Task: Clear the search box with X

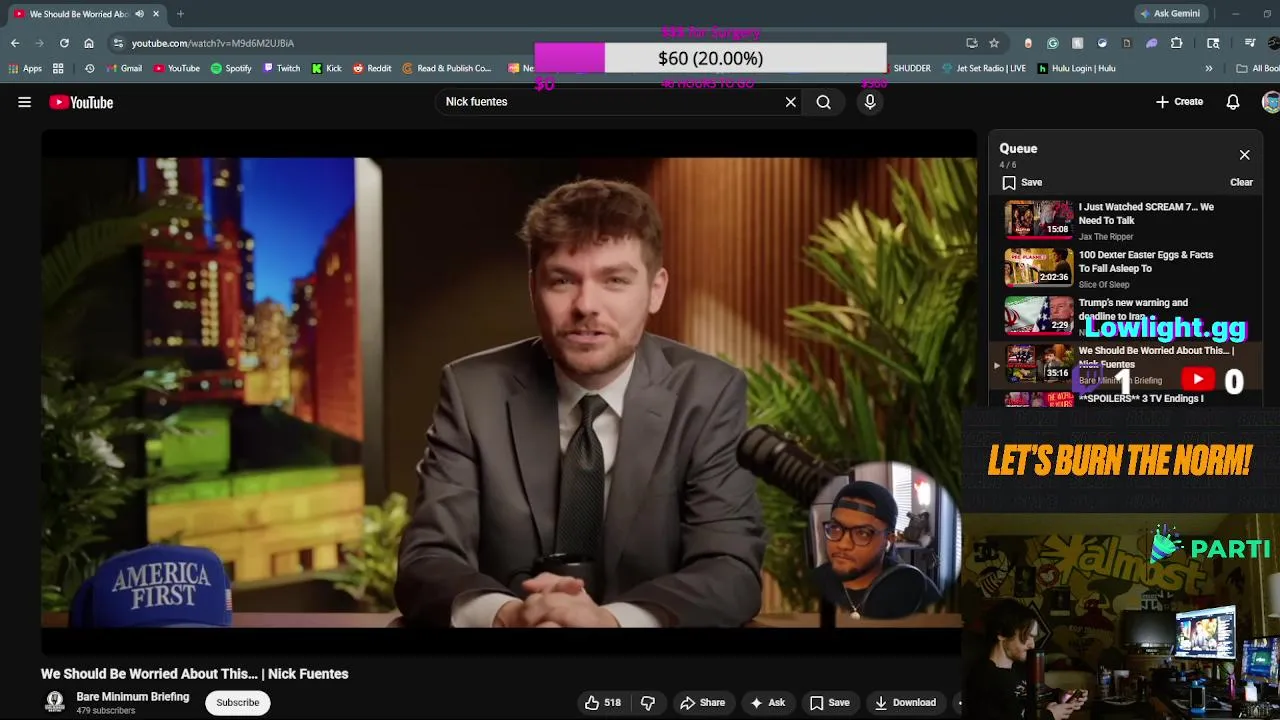Action: click(790, 102)
